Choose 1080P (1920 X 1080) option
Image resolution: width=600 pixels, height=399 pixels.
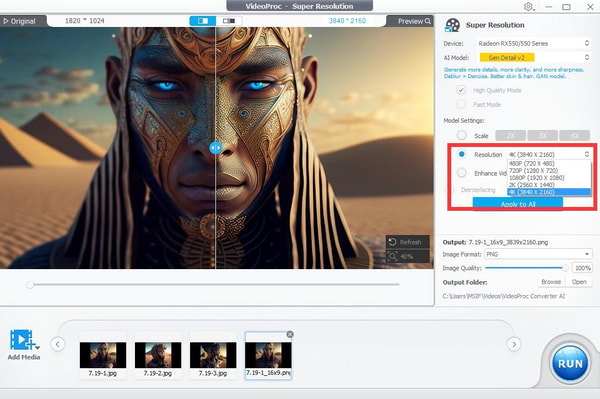click(x=549, y=178)
